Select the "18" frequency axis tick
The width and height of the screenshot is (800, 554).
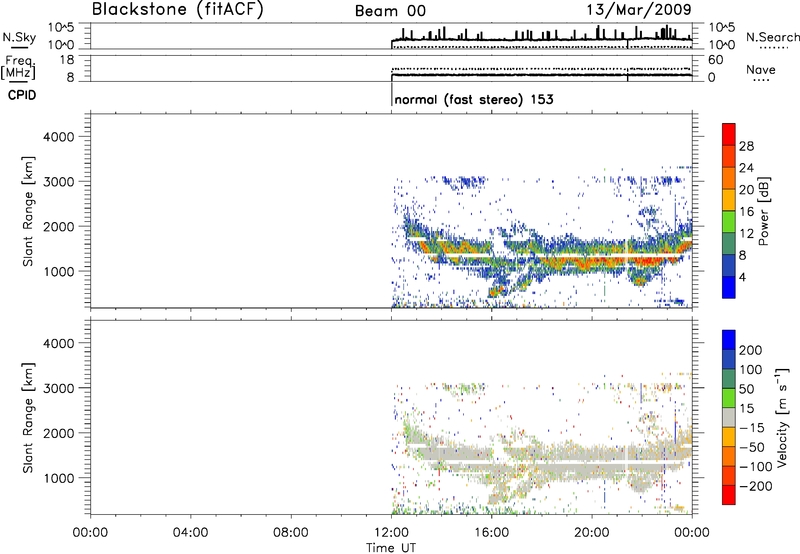point(67,60)
